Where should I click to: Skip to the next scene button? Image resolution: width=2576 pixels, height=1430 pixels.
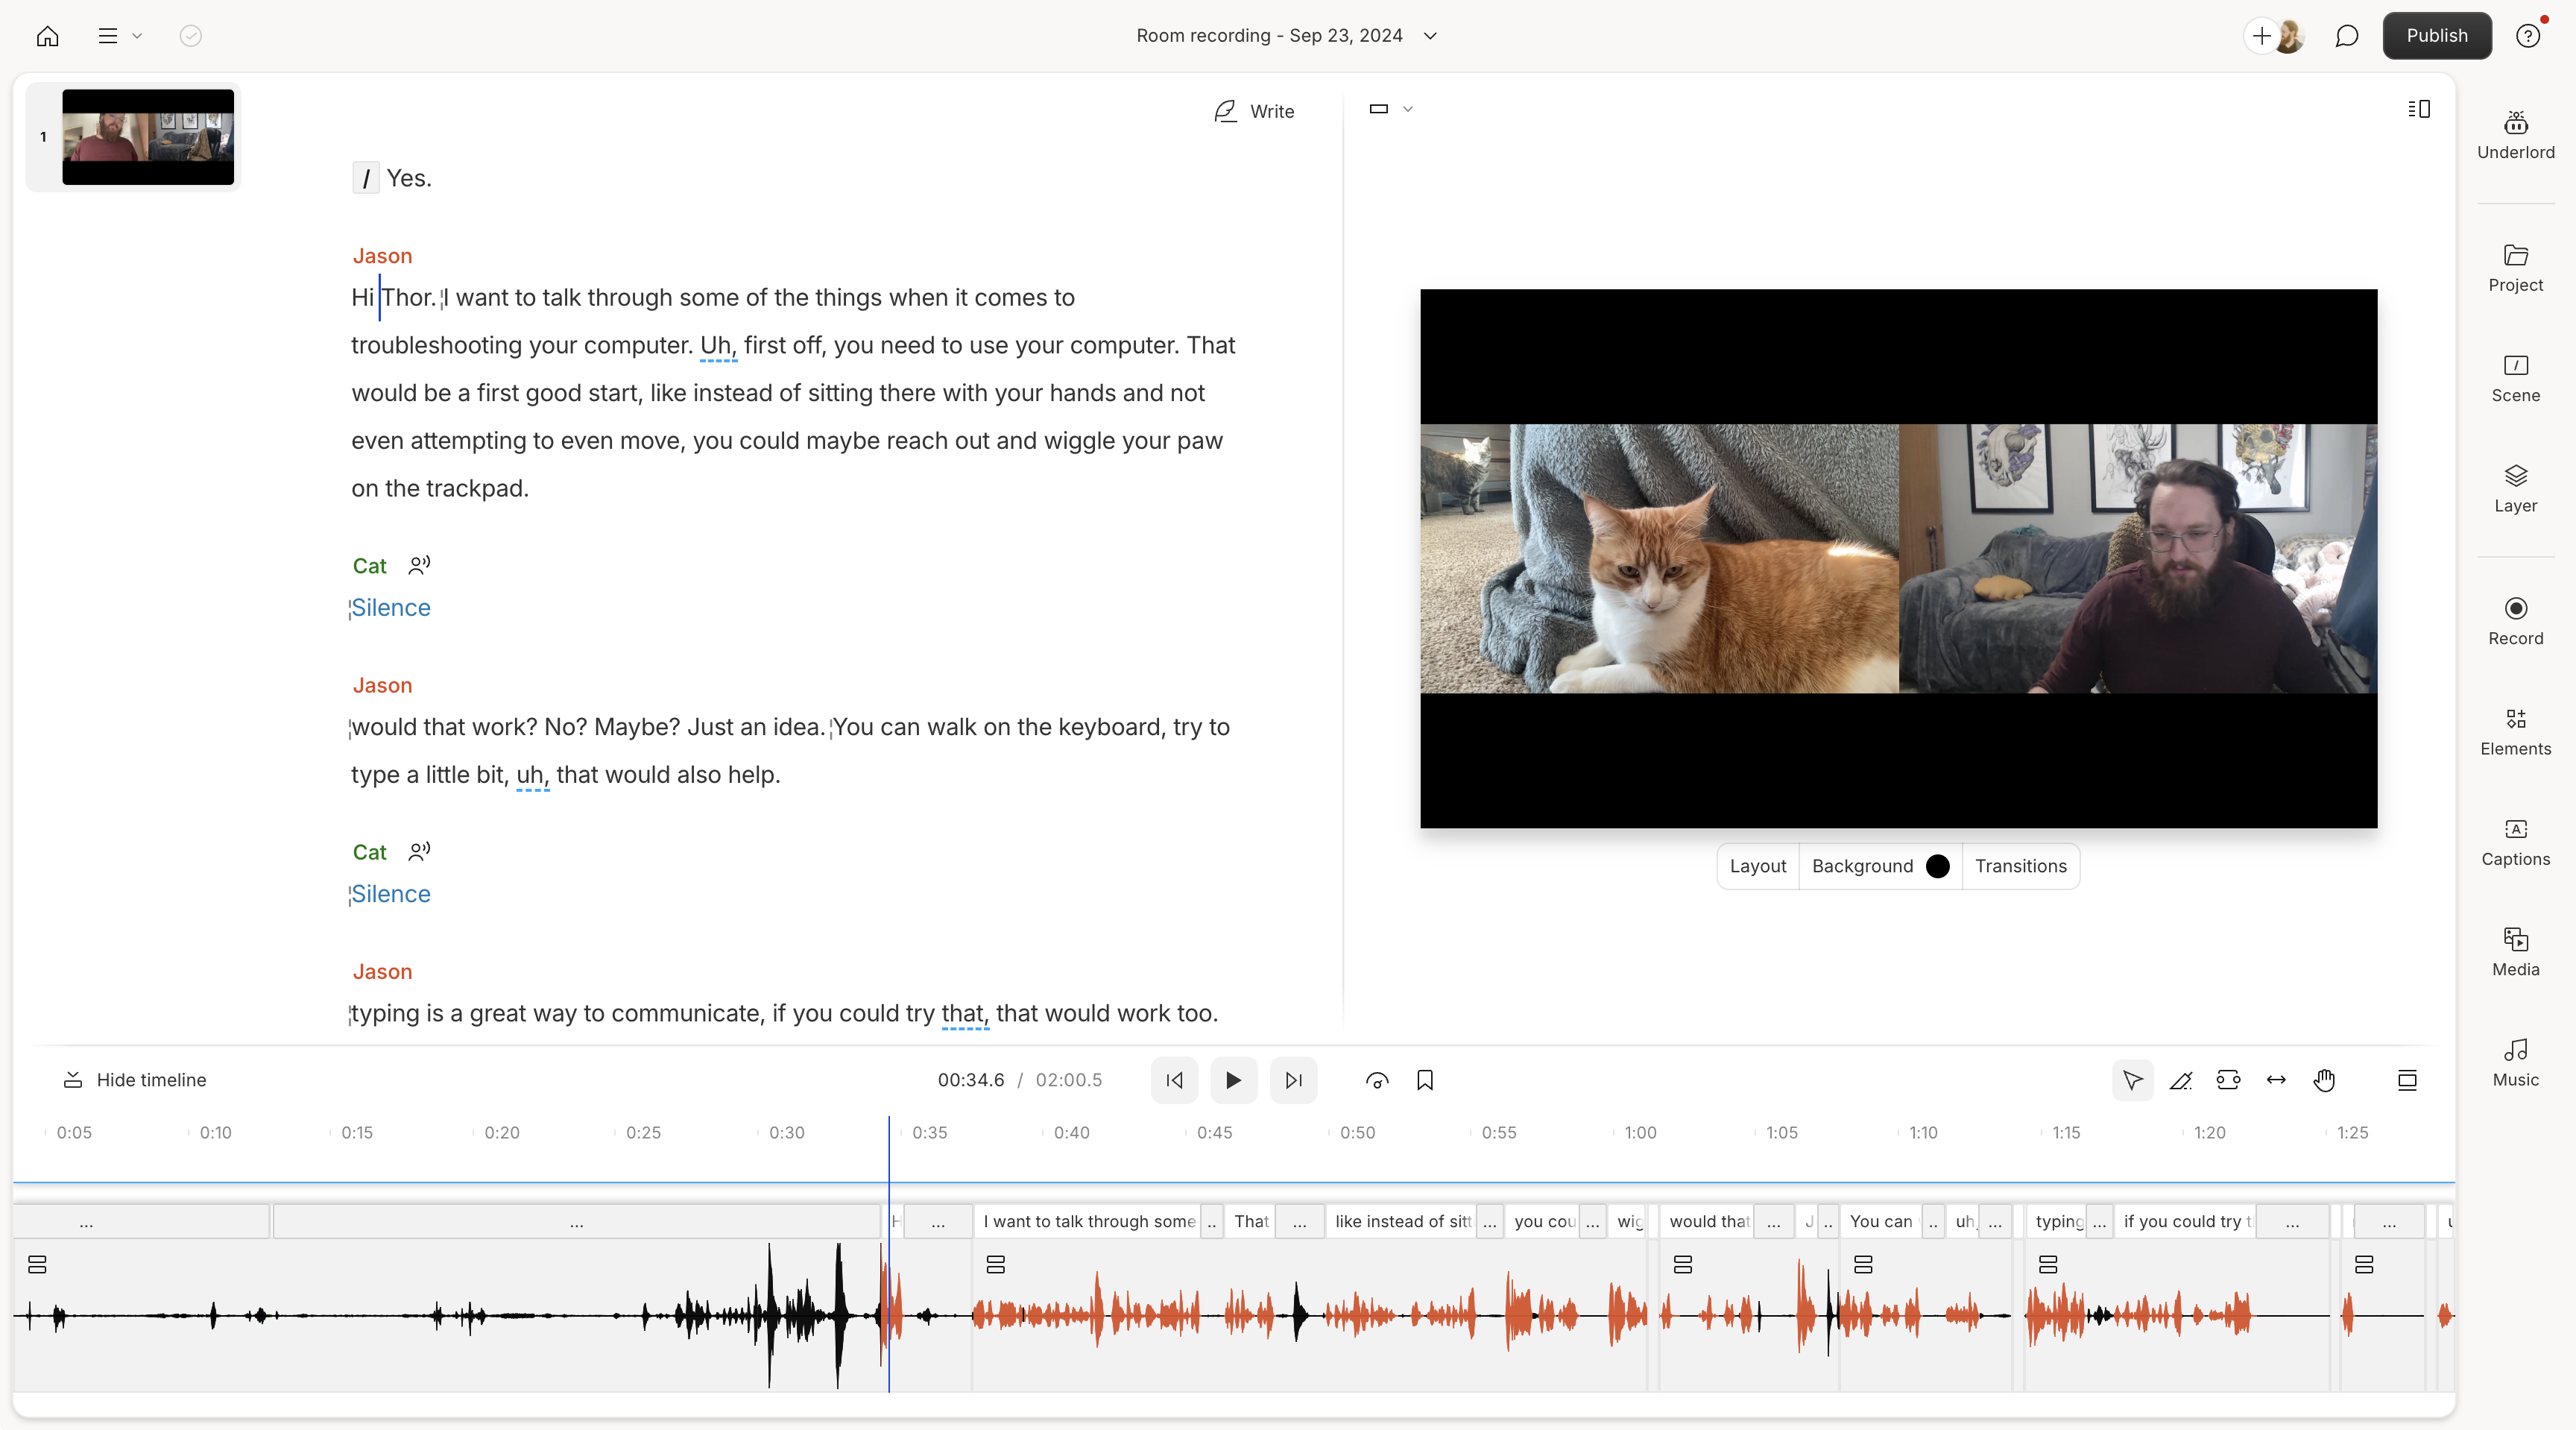point(1293,1080)
